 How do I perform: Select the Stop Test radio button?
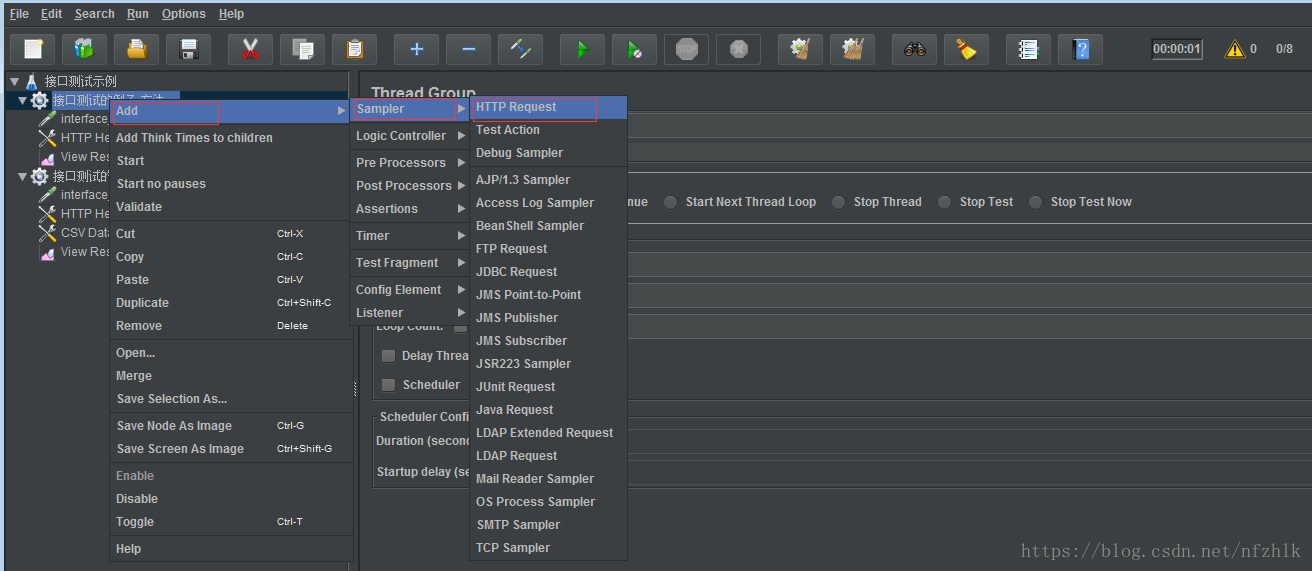point(945,202)
